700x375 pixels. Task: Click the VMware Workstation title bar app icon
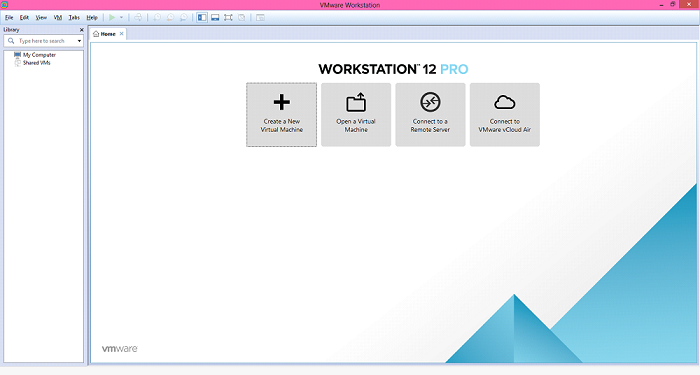pos(4,4)
